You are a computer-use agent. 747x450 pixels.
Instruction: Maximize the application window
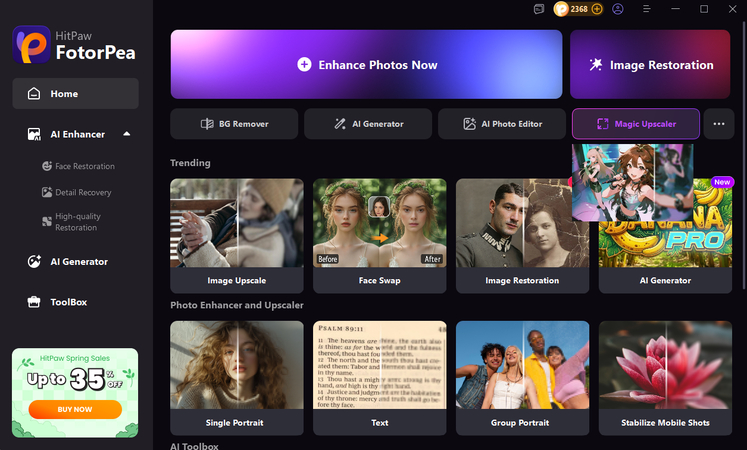704,9
